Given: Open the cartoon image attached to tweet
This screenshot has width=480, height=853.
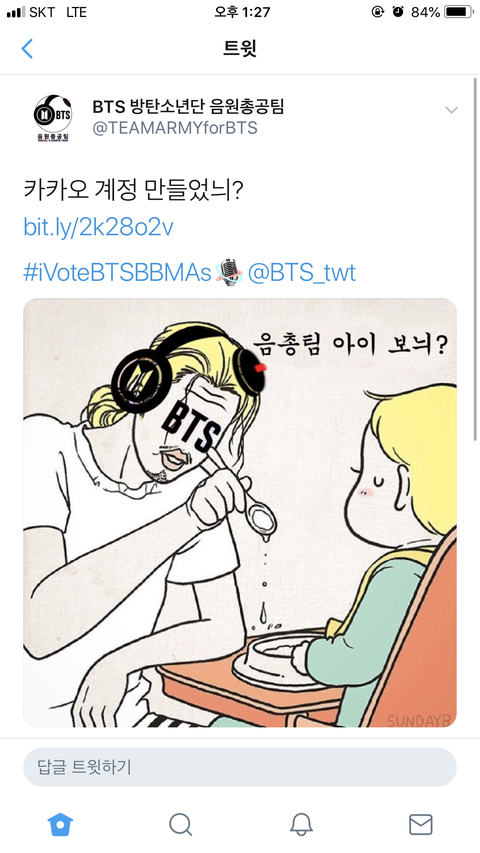Looking at the screenshot, I should pos(239,512).
